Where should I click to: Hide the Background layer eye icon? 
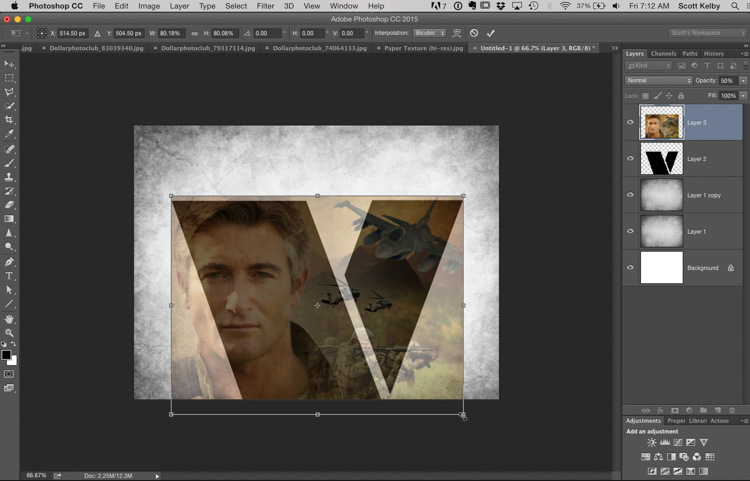tap(630, 268)
